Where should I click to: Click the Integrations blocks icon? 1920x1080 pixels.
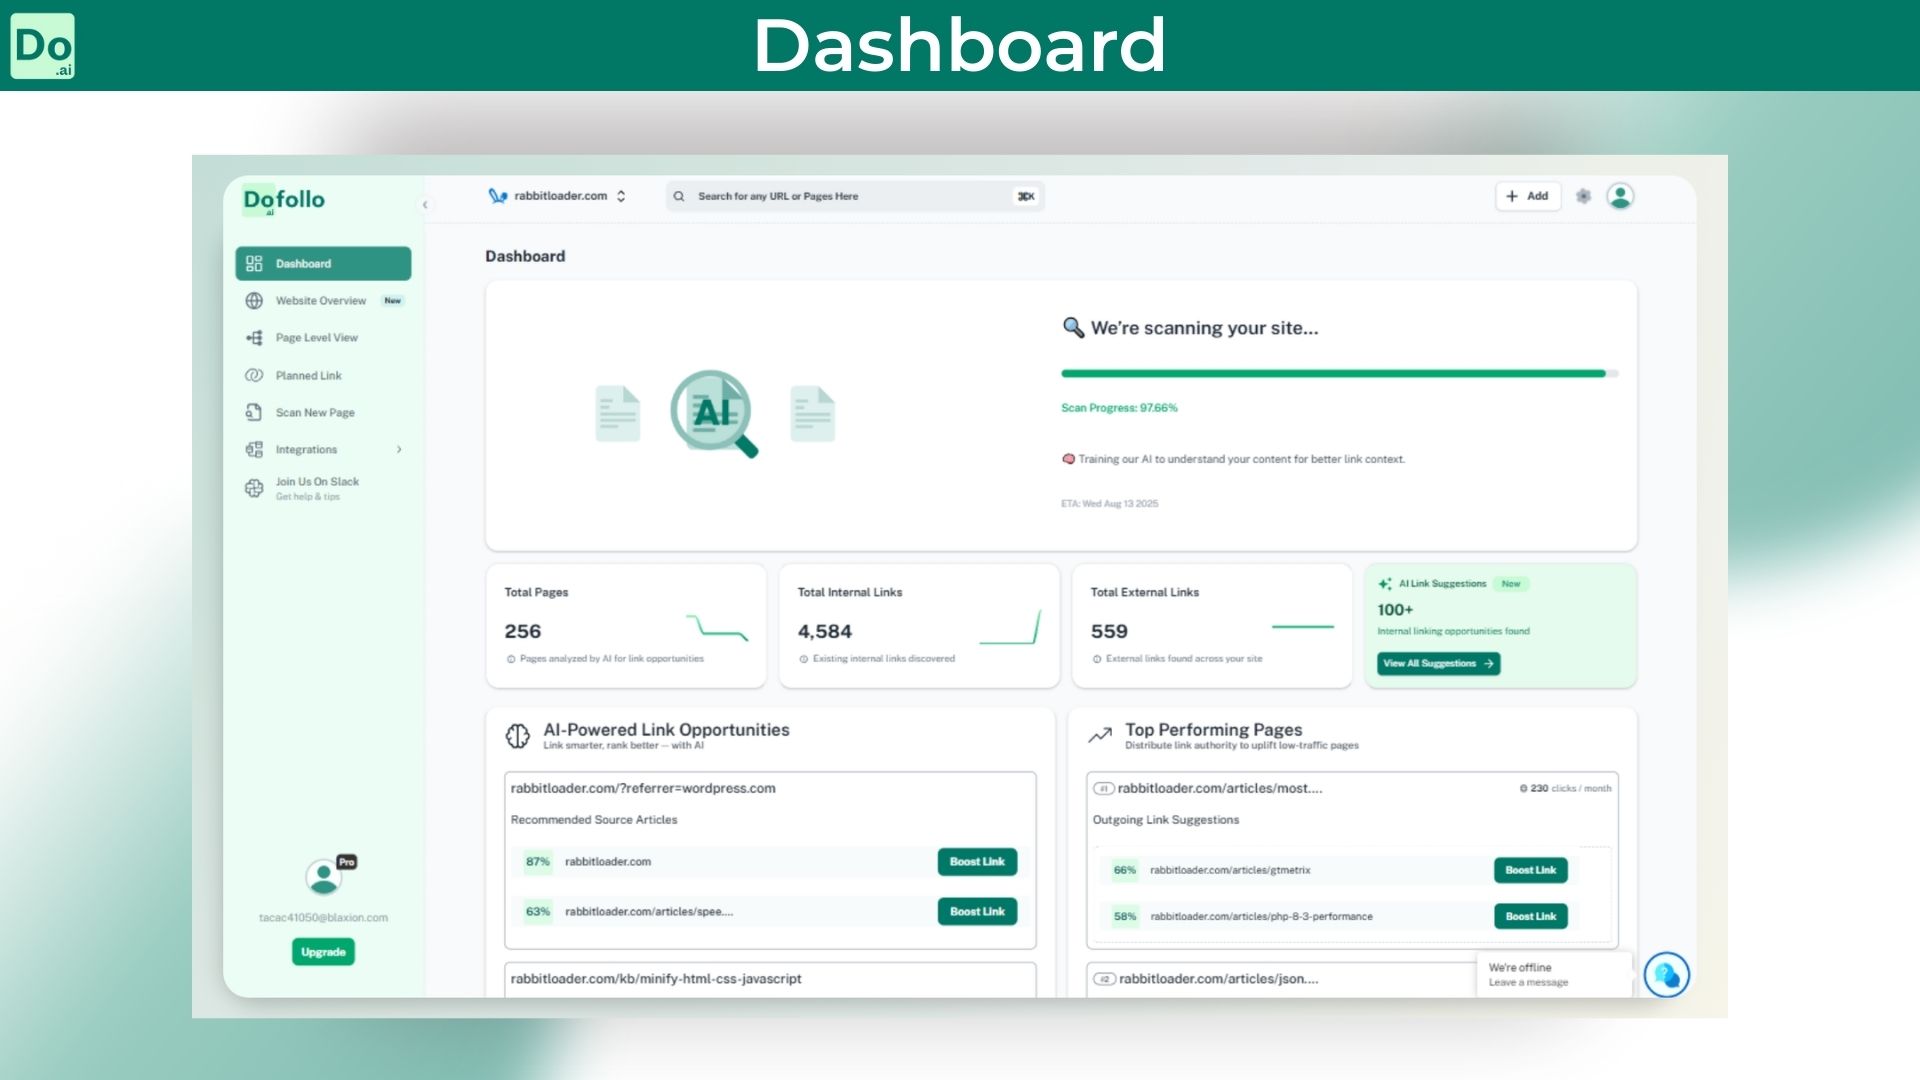[254, 449]
